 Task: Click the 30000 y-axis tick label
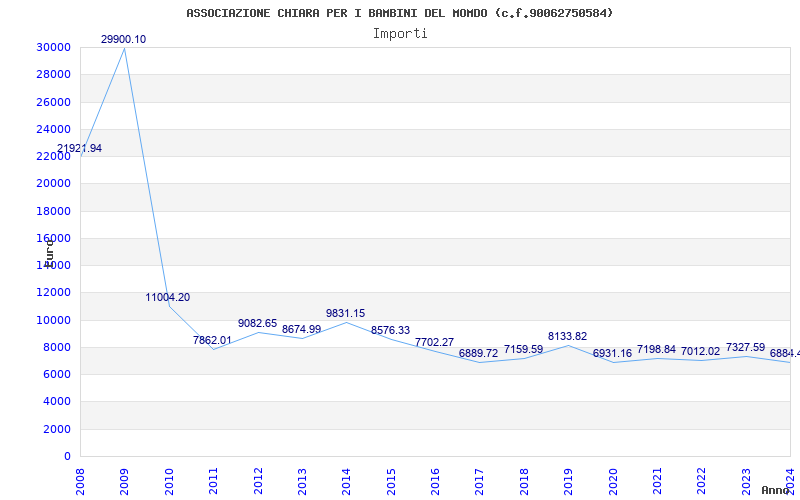(x=53, y=47)
